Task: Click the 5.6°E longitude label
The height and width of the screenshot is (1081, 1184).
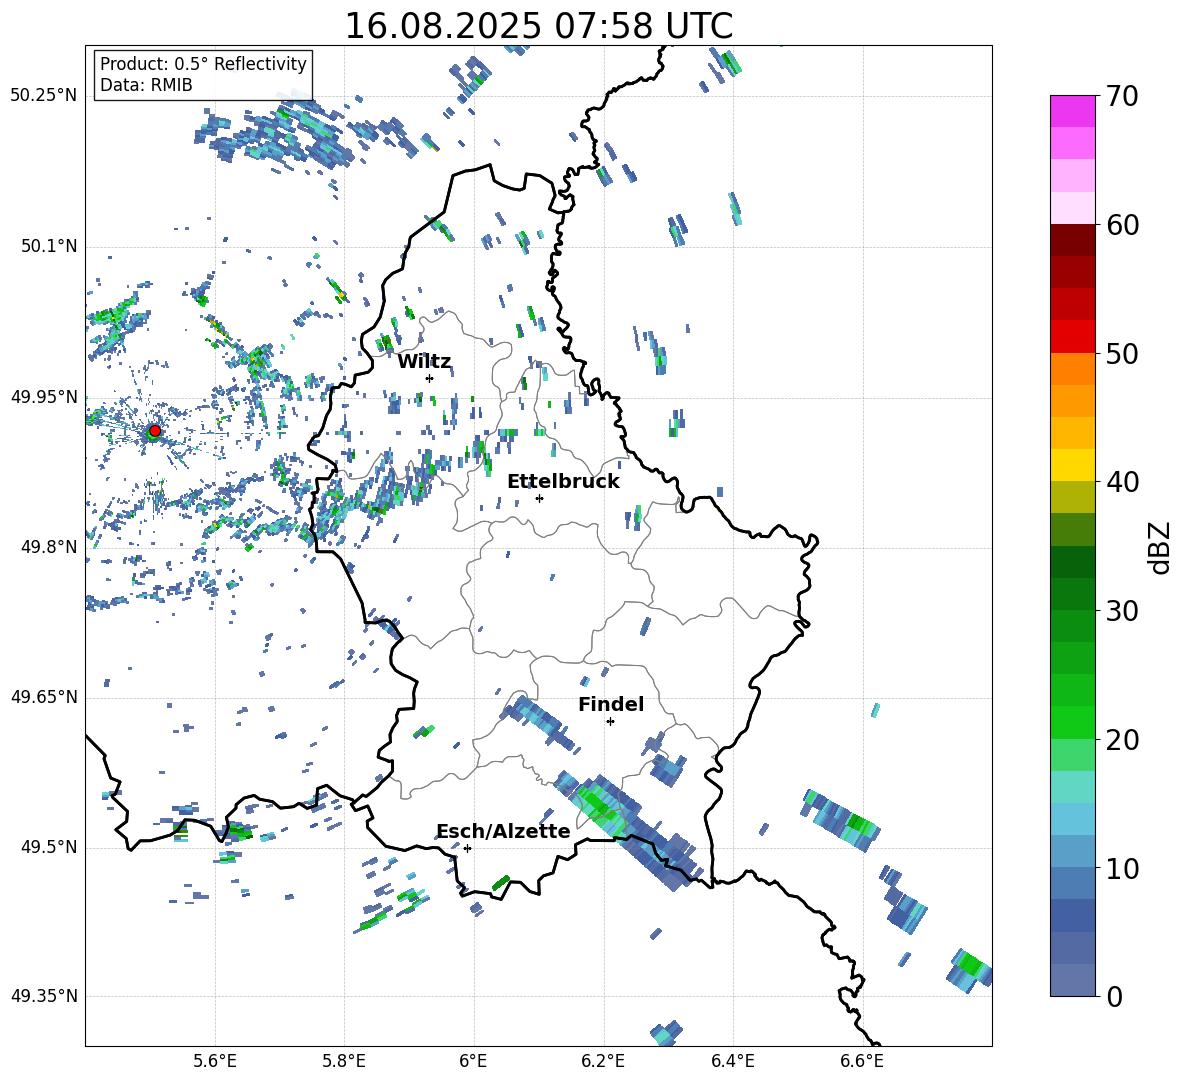Action: pyautogui.click(x=215, y=1061)
